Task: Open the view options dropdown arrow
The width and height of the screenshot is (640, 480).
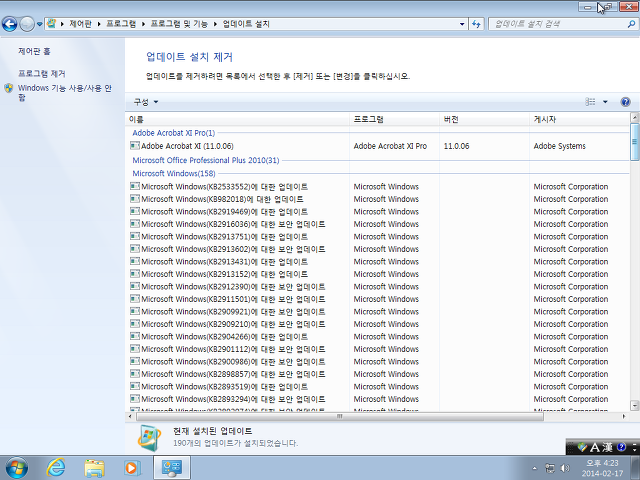Action: (x=605, y=102)
